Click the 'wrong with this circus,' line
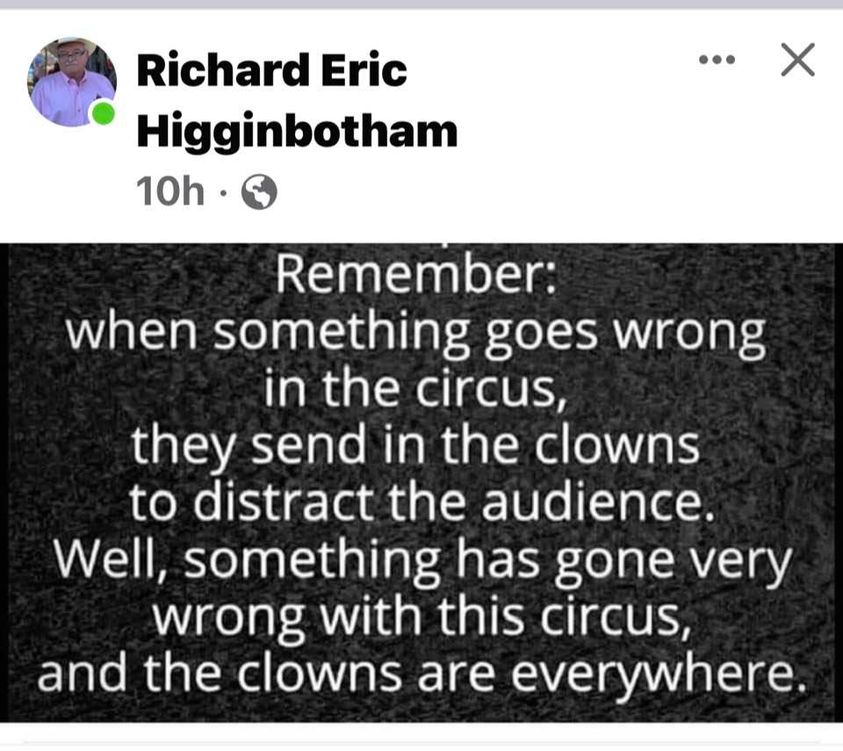This screenshot has width=843, height=751. [x=422, y=618]
